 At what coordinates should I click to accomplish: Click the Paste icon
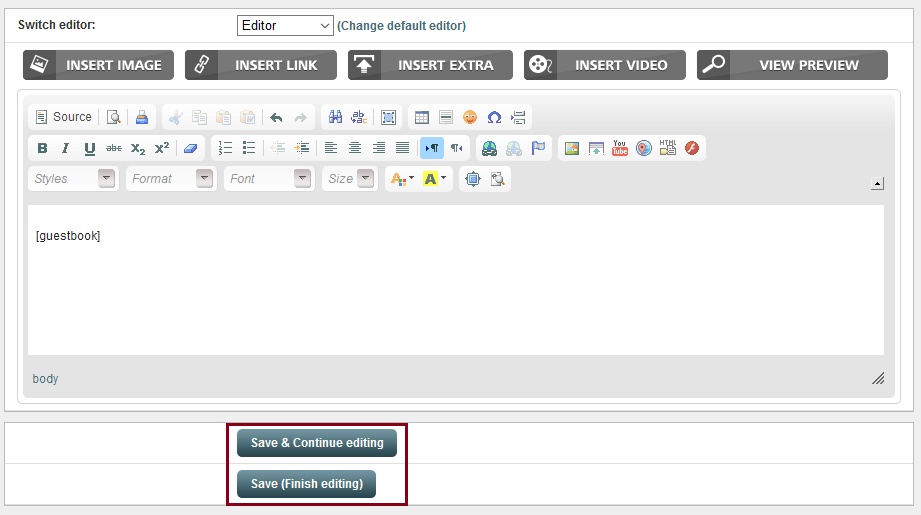point(223,117)
